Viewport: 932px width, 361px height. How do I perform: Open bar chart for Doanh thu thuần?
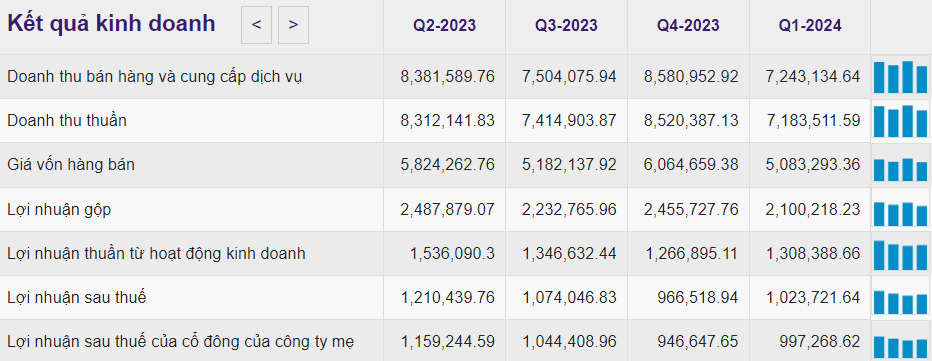point(900,121)
